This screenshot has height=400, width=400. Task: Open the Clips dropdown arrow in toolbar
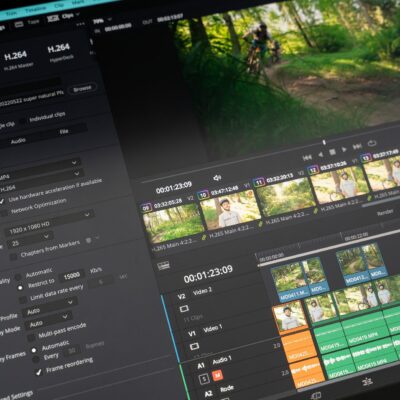pos(77,14)
